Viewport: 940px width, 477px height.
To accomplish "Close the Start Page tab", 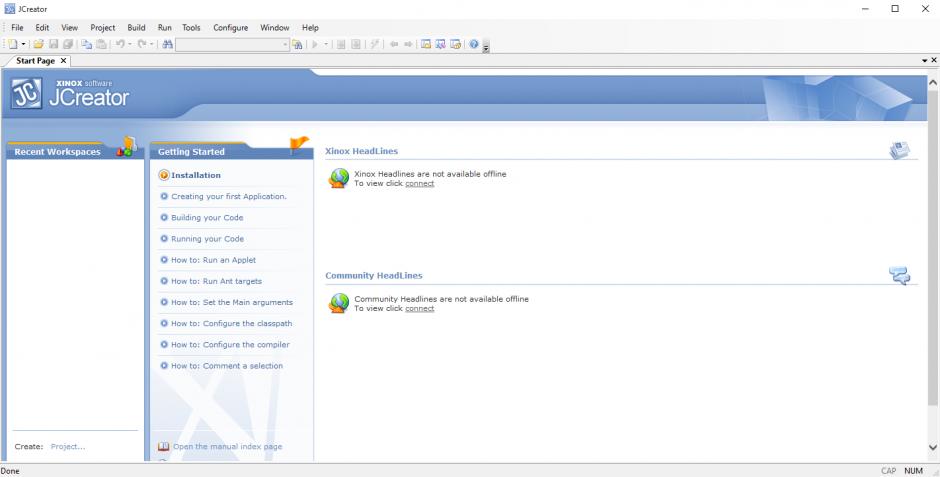I will coord(64,61).
